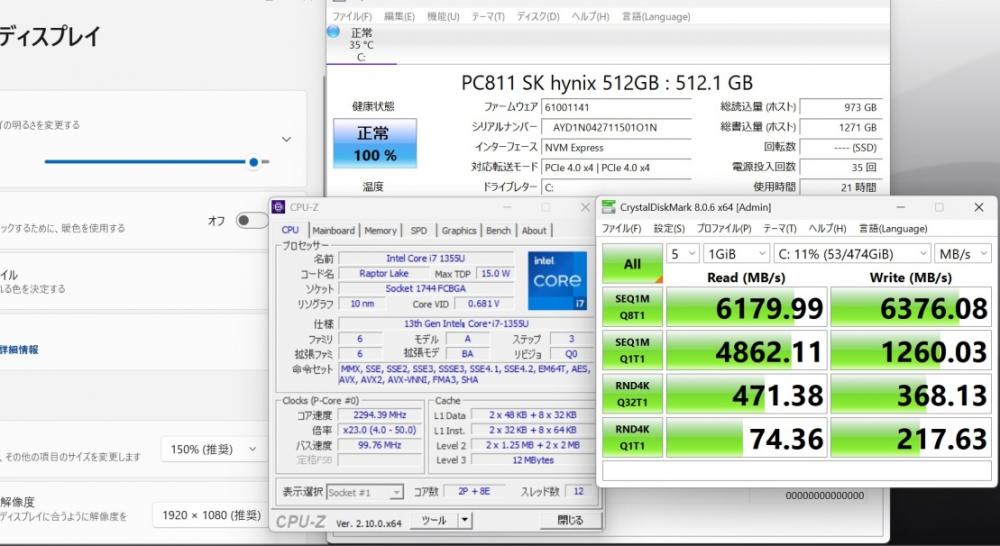Click the Intel Core i7 1355U name field
Viewport: 1000px width, 546px height.
pos(425,258)
